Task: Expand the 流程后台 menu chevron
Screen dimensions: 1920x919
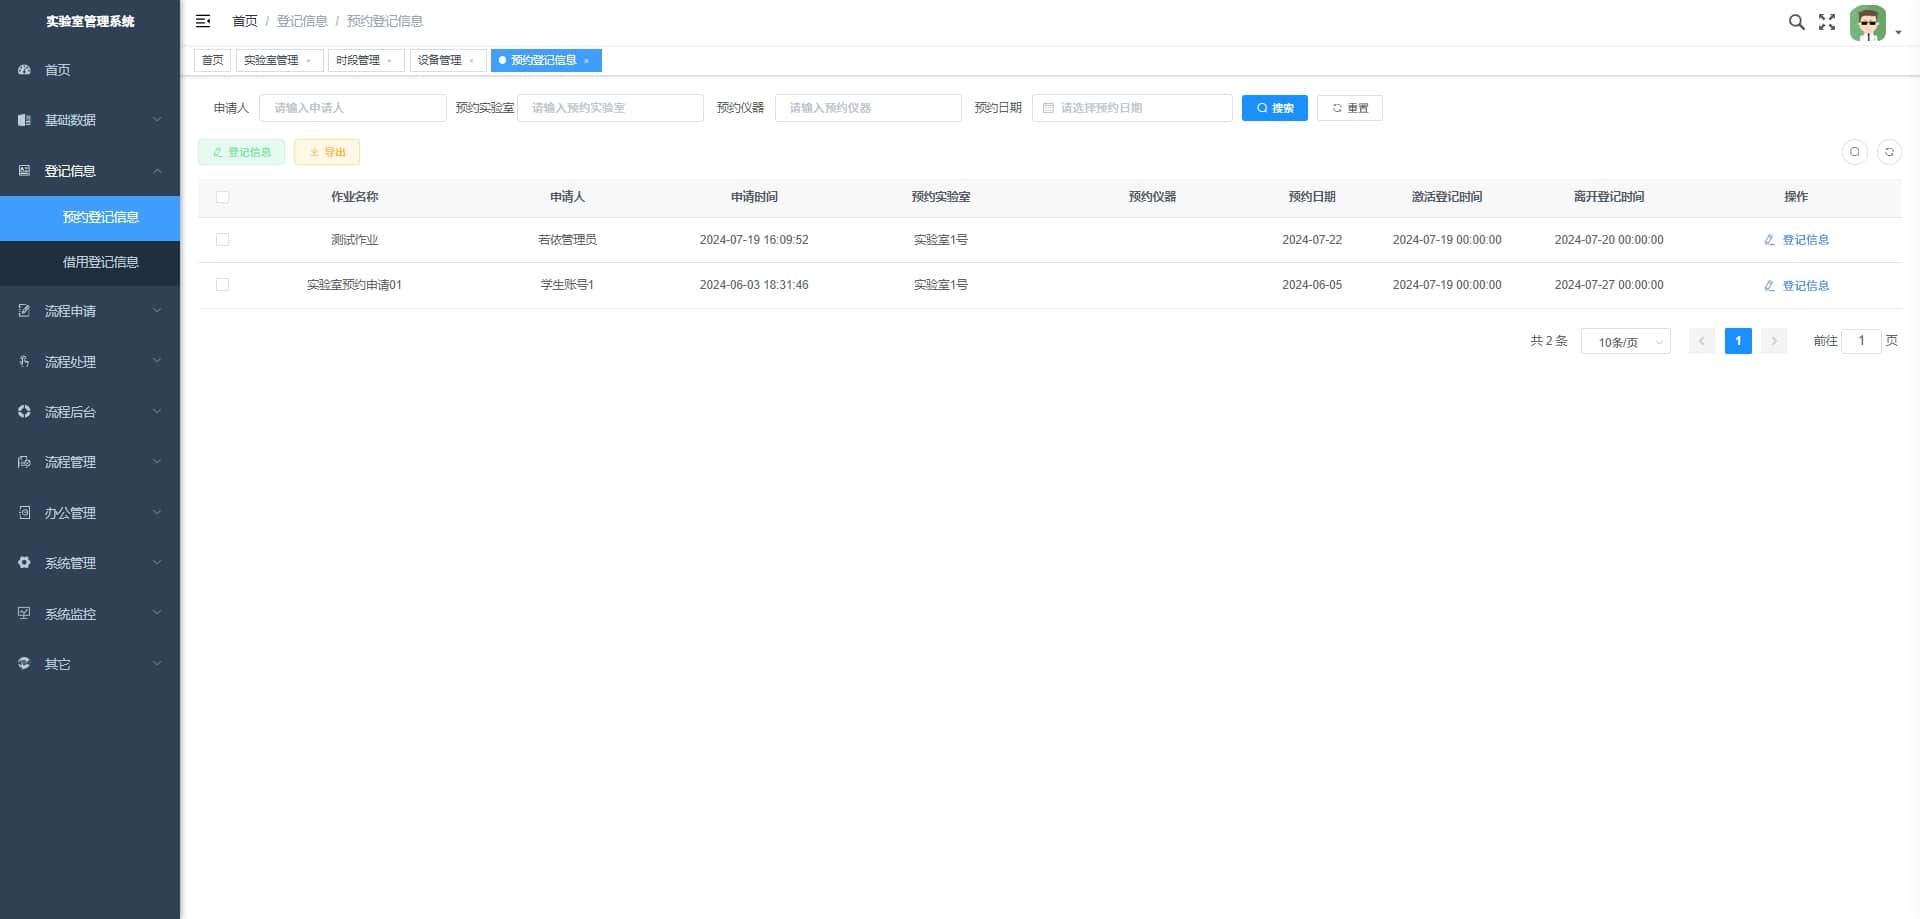Action: (x=157, y=412)
